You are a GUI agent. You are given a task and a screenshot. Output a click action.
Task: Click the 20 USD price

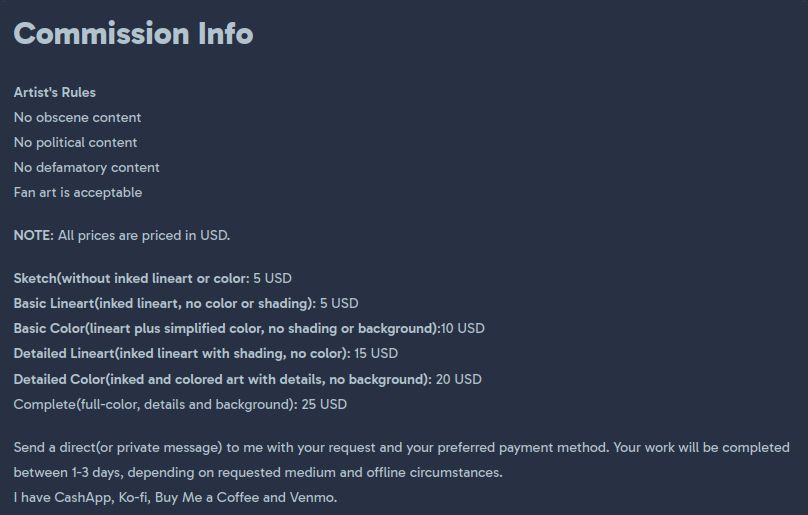[459, 379]
